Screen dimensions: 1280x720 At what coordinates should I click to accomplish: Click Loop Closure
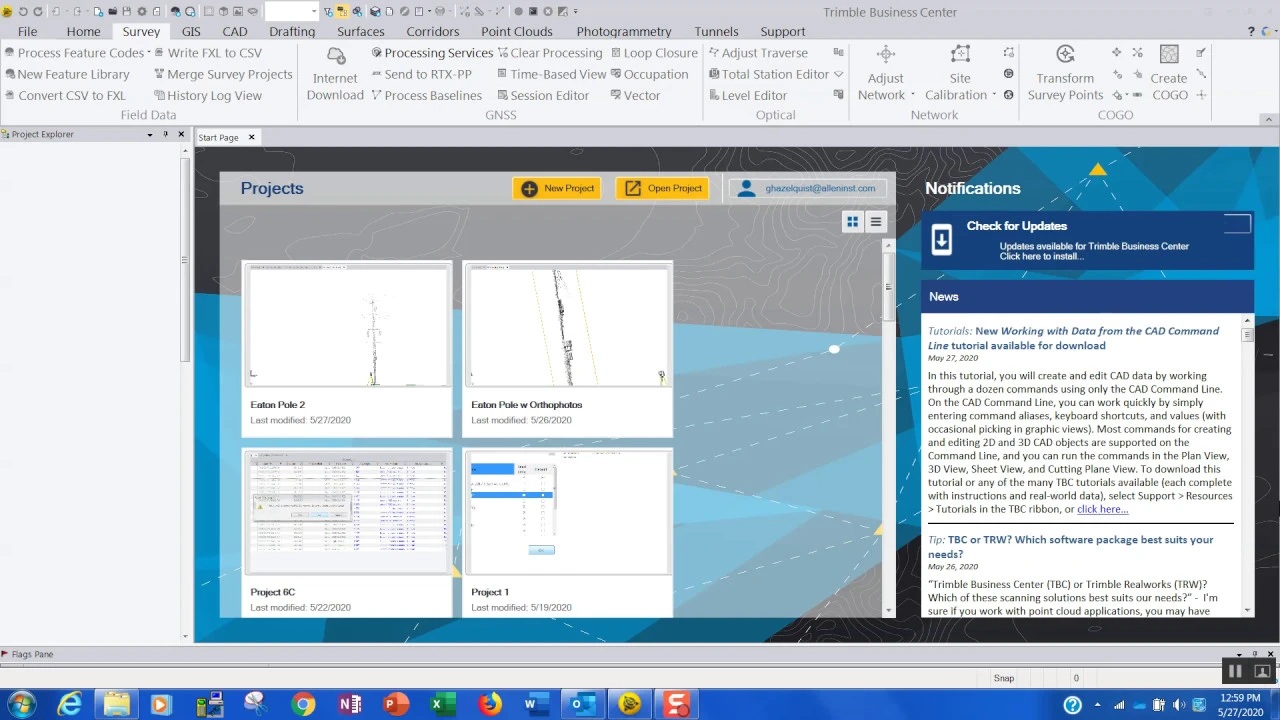click(x=654, y=53)
